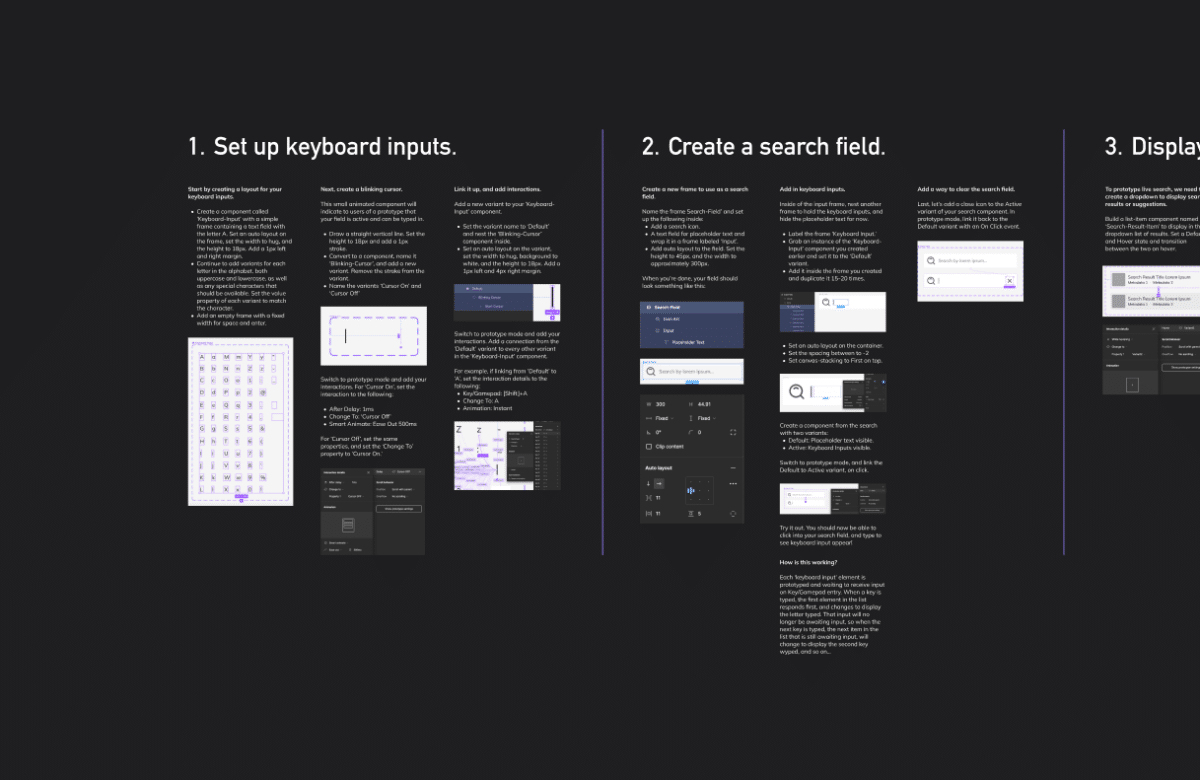The image size is (1200, 780).
Task: Select the magnifying glass icon in the search mockup
Action: pyautogui.click(x=650, y=371)
